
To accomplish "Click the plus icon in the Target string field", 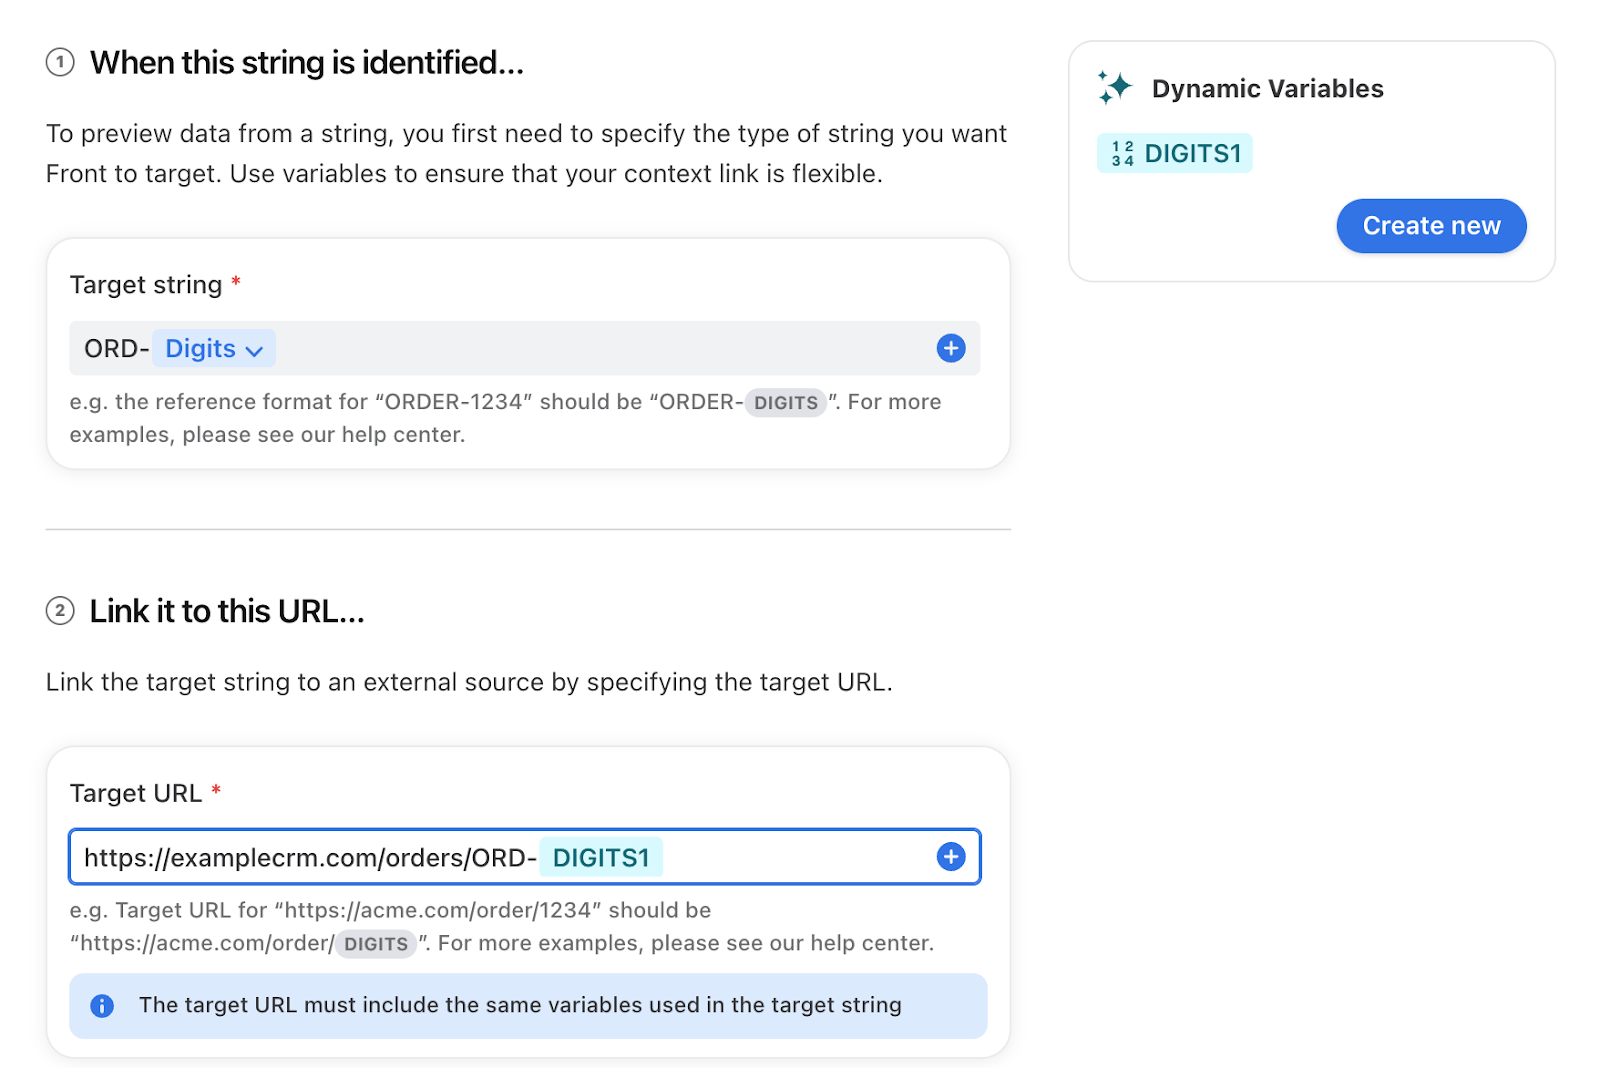I will [950, 348].
